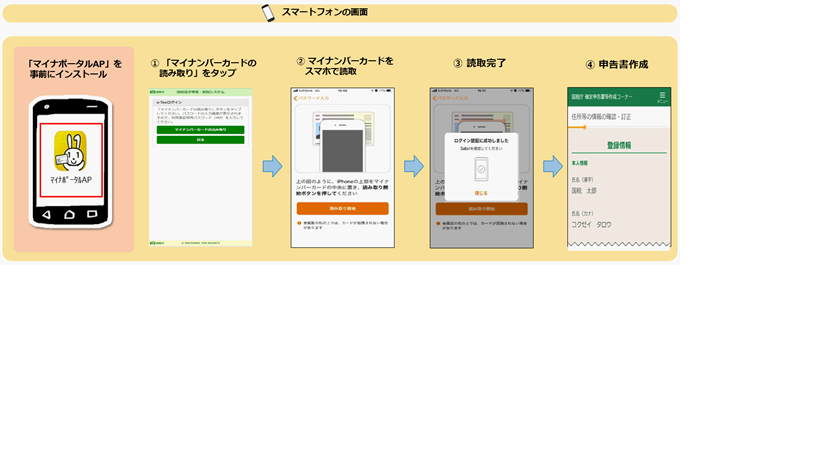The width and height of the screenshot is (819, 460).
Task: Tap the second green button below card reading
Action: pos(200,140)
